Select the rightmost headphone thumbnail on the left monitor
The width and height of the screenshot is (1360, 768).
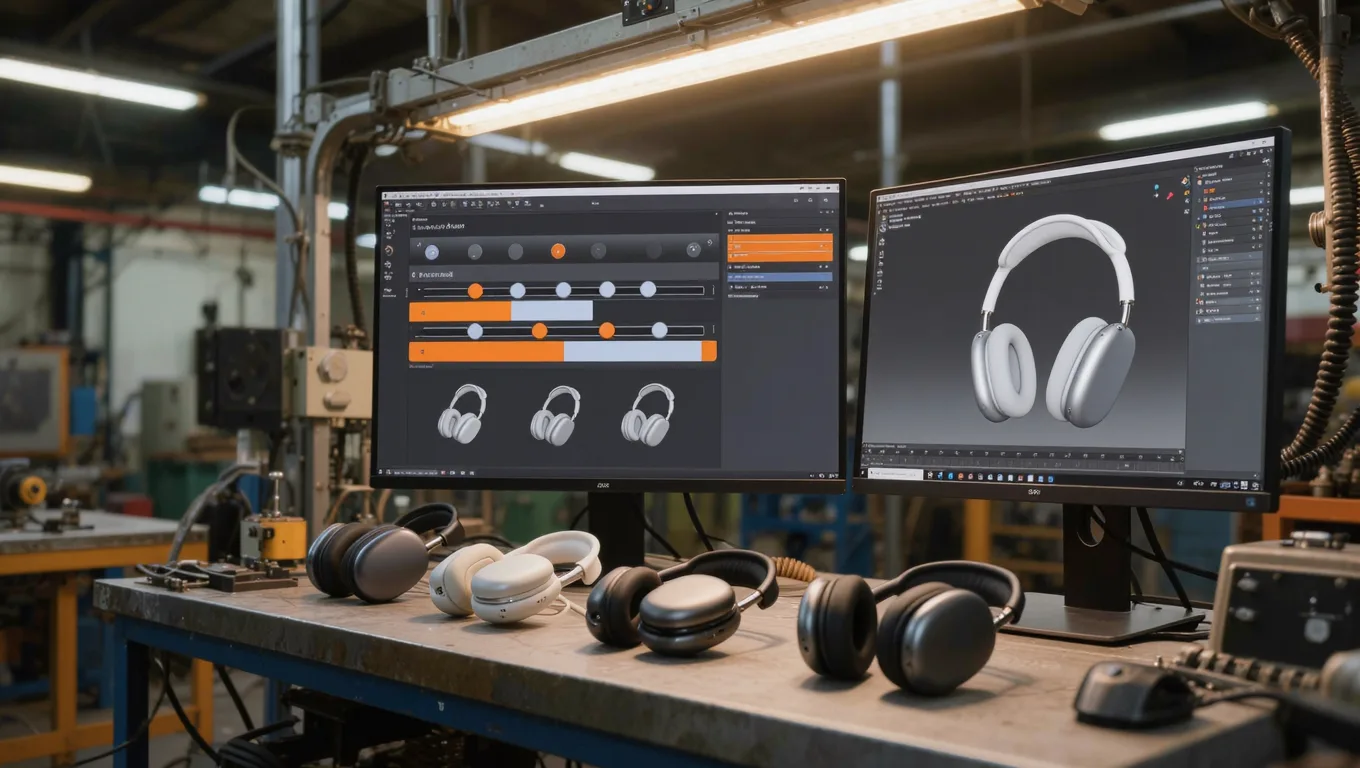pos(647,413)
